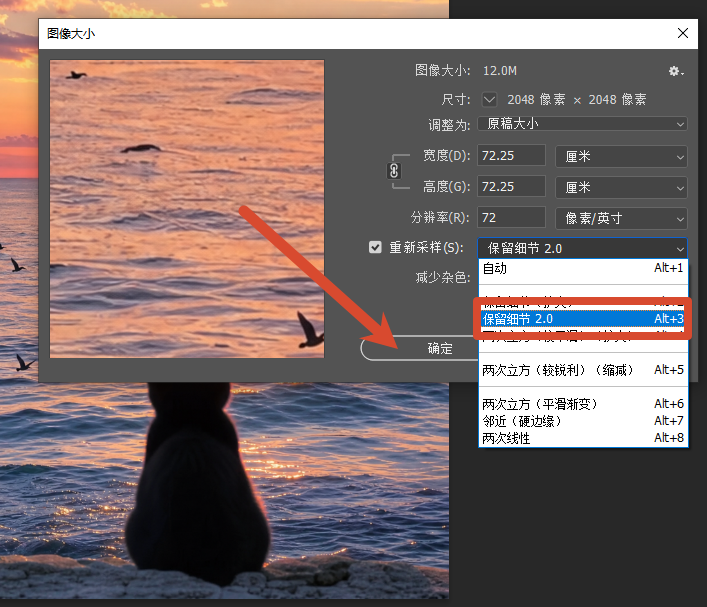
Task: Open the width unit 厘米 dropdown
Action: (x=621, y=156)
